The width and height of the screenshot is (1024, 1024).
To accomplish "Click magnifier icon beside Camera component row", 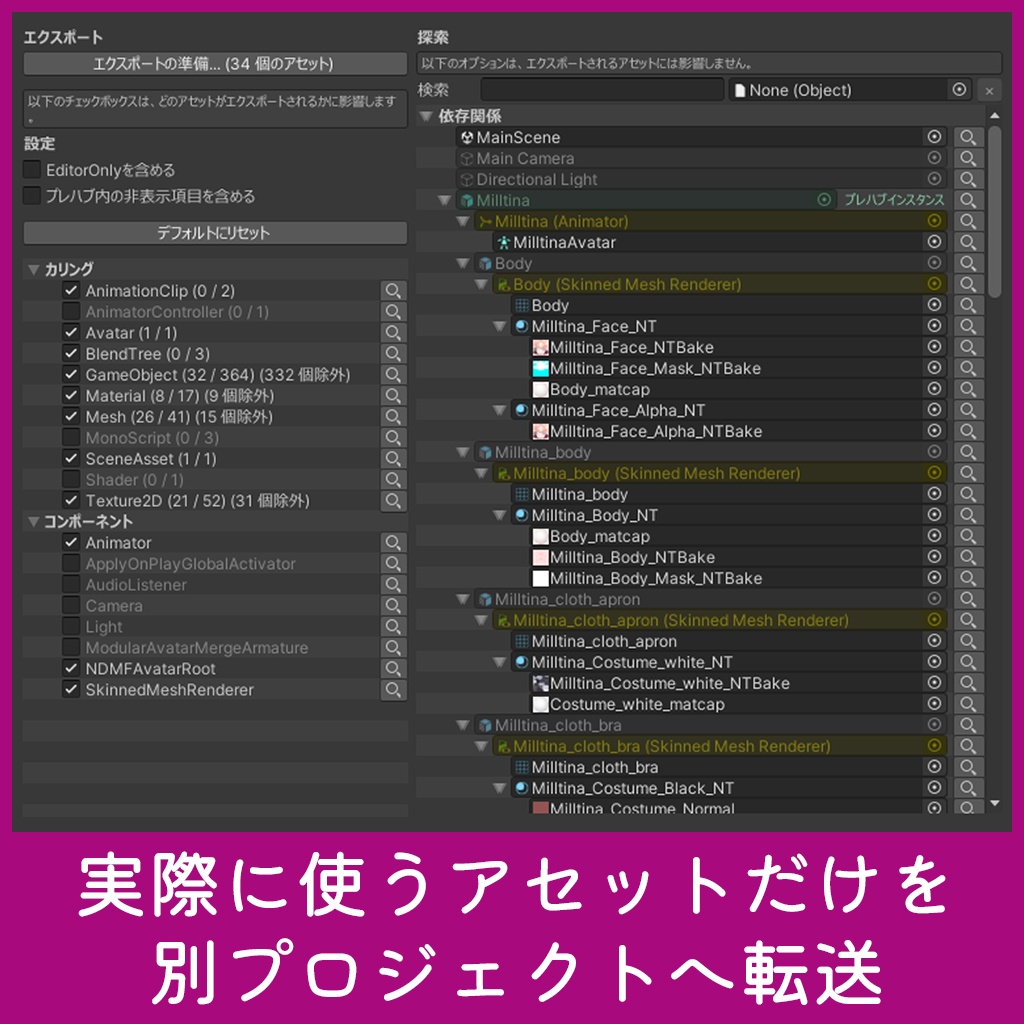I will [x=393, y=605].
